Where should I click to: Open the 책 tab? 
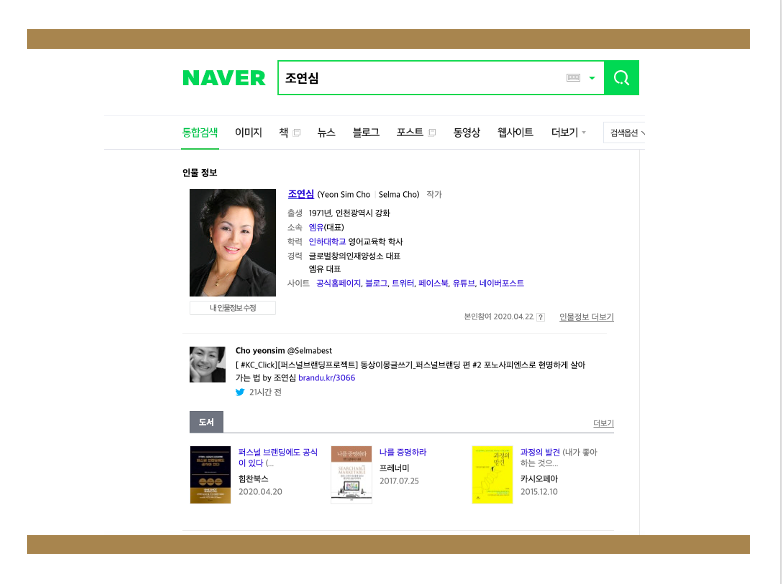click(x=283, y=133)
